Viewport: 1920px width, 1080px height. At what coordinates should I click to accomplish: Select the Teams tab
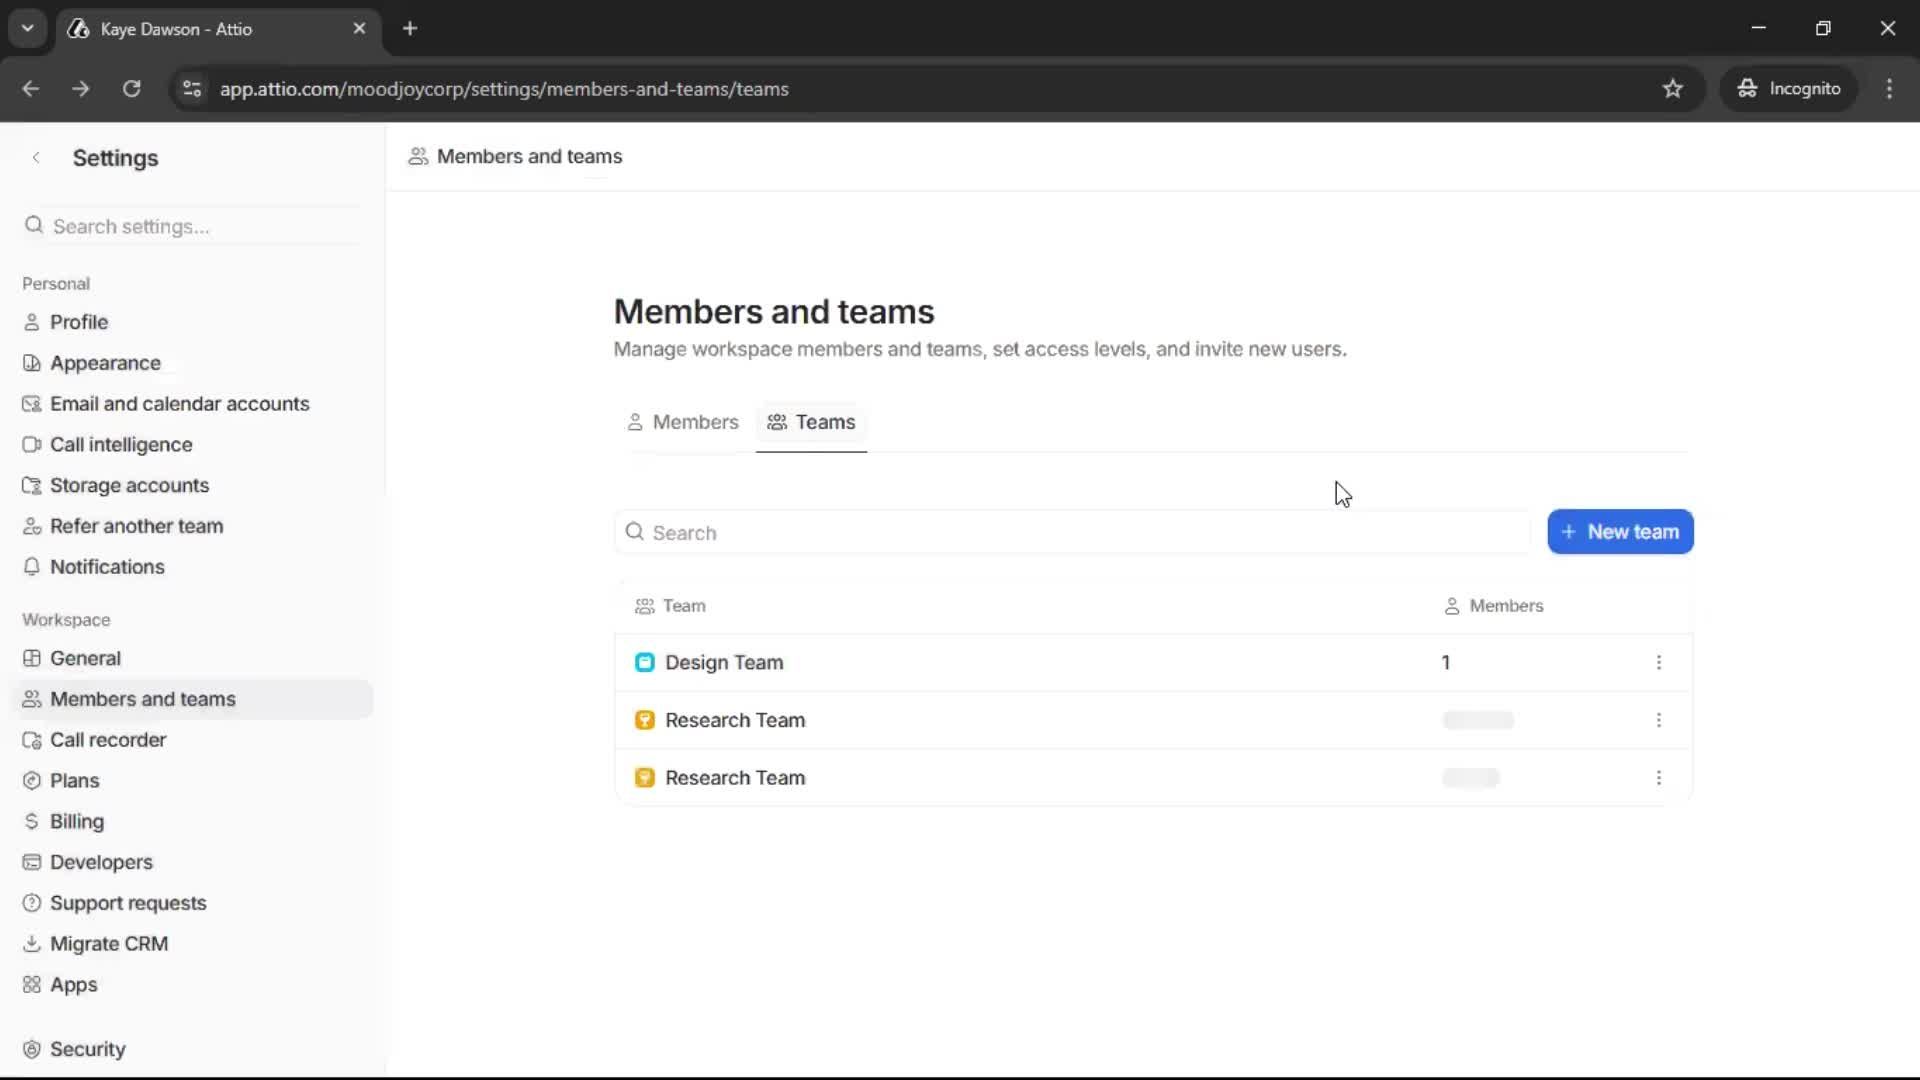[x=811, y=422]
